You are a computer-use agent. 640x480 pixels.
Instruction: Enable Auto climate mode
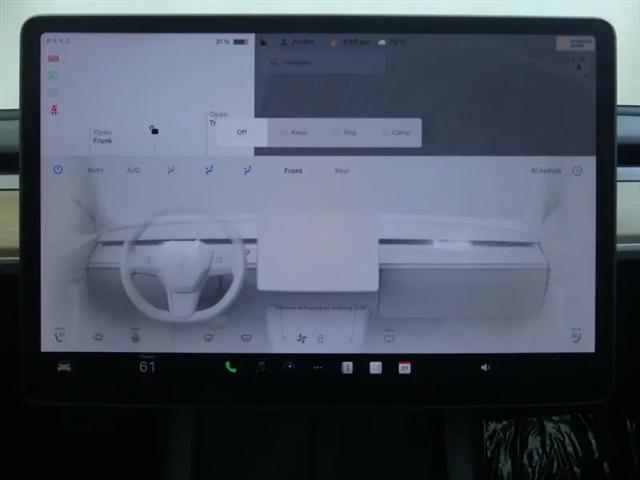(x=96, y=170)
